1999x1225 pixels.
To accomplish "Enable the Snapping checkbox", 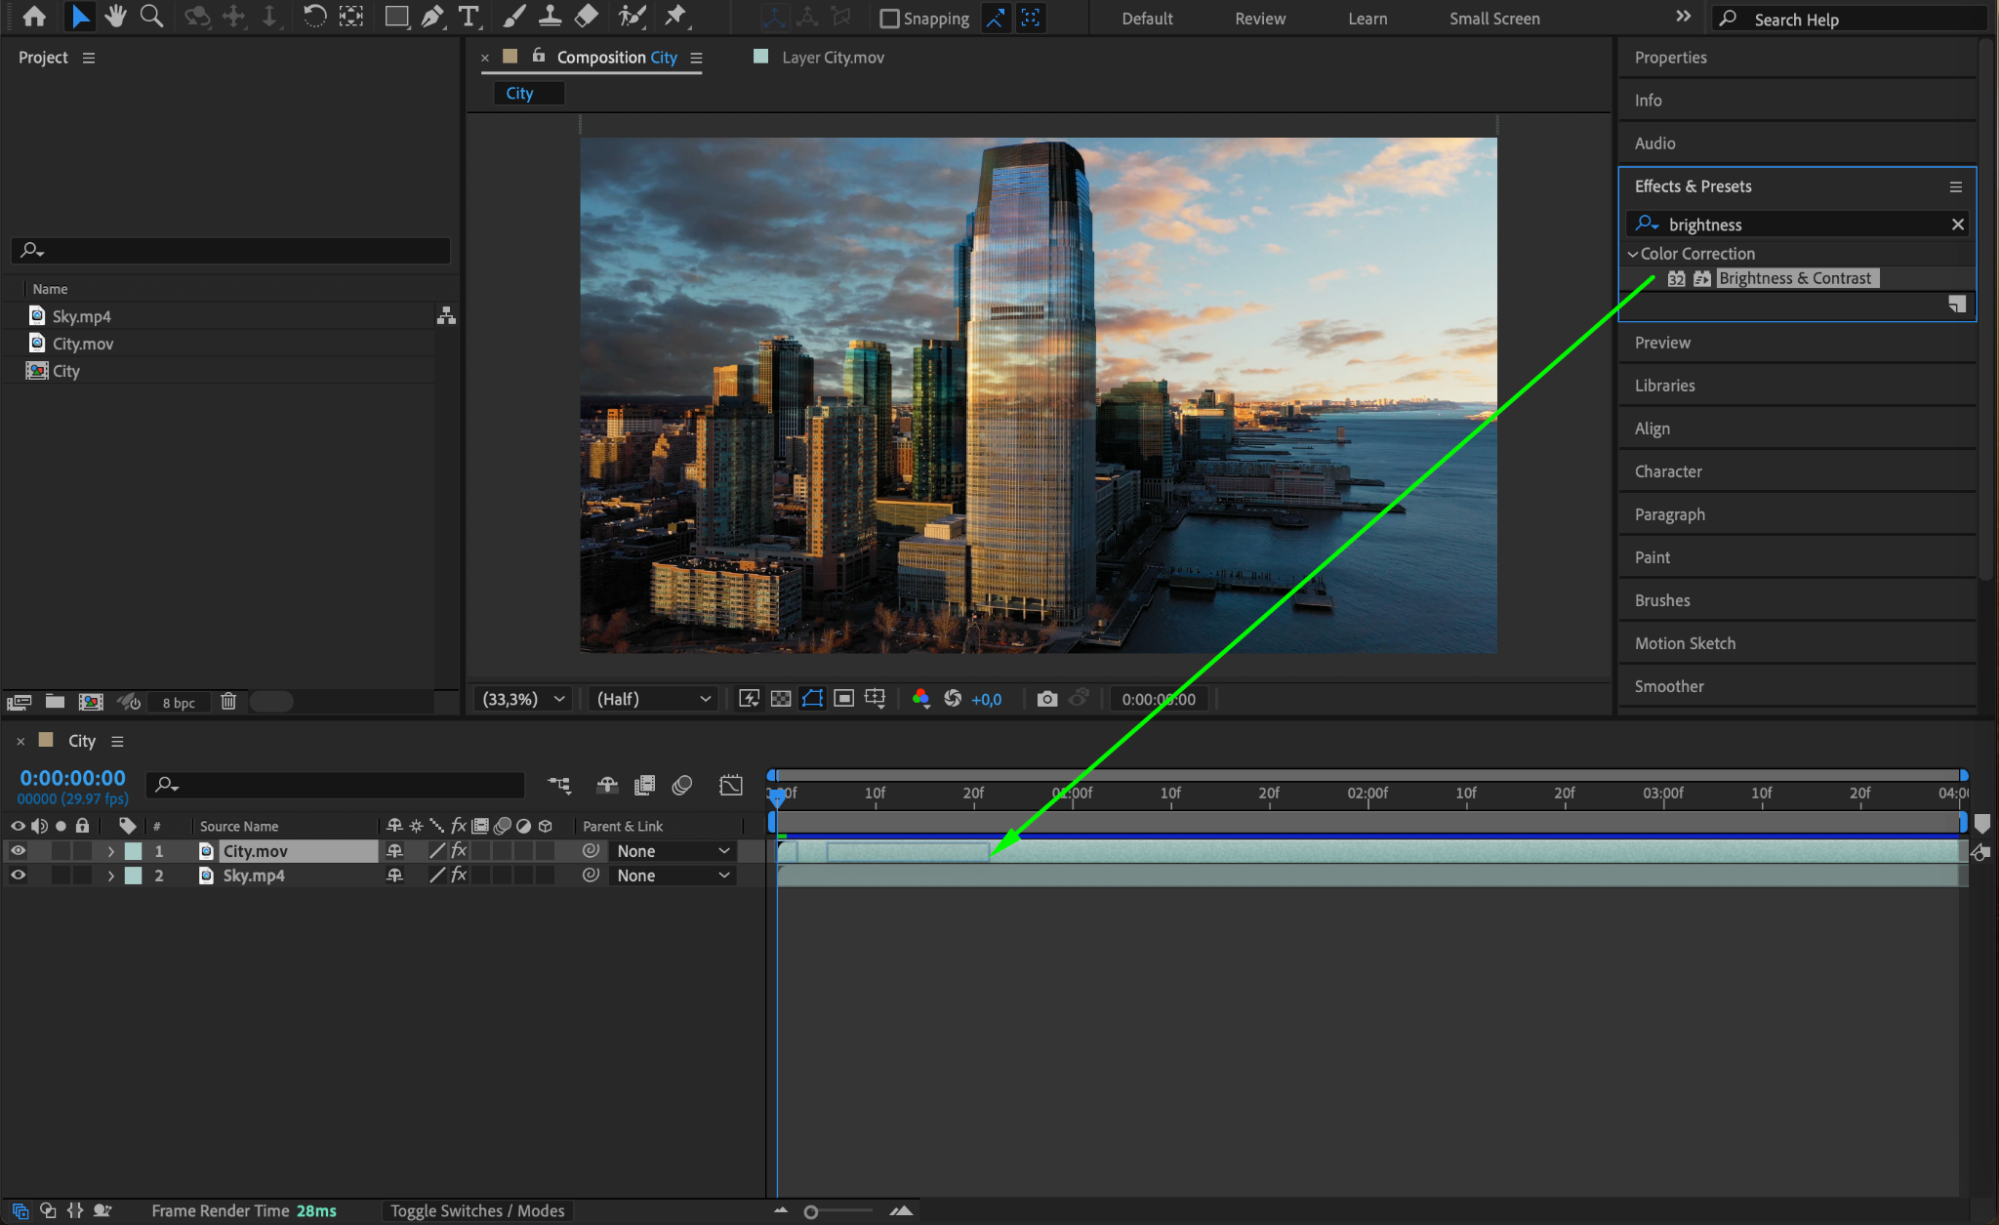I will pyautogui.click(x=889, y=19).
